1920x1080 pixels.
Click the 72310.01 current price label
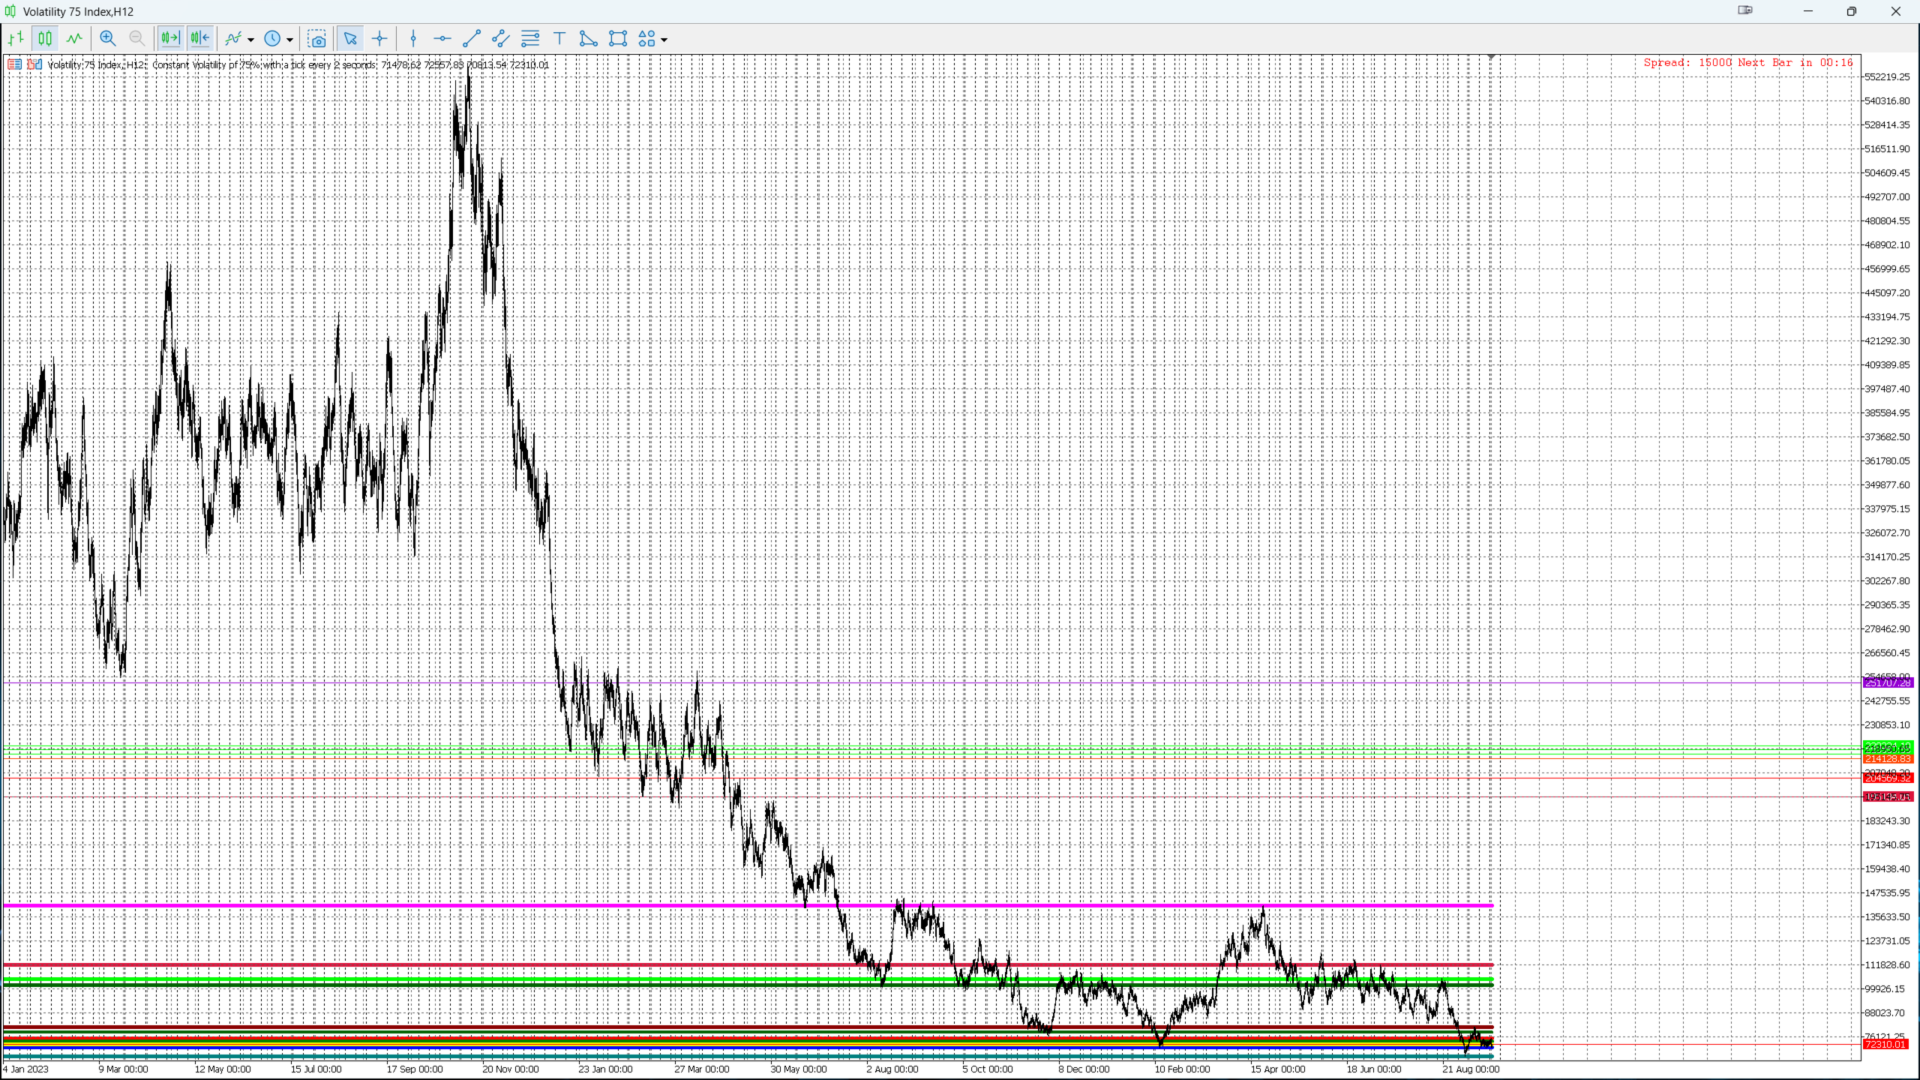click(x=1885, y=1044)
